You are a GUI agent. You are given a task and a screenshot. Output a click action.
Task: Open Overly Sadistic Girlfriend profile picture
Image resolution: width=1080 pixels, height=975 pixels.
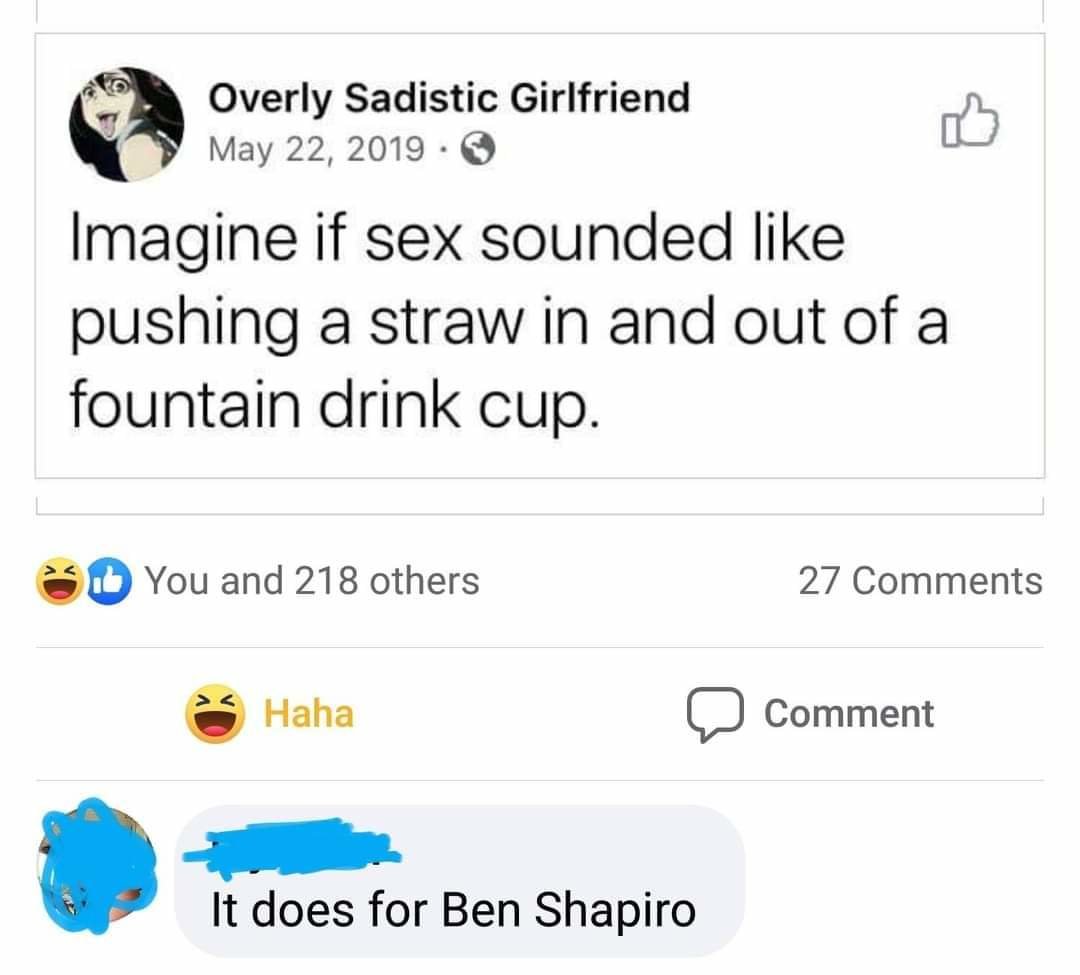coord(126,124)
